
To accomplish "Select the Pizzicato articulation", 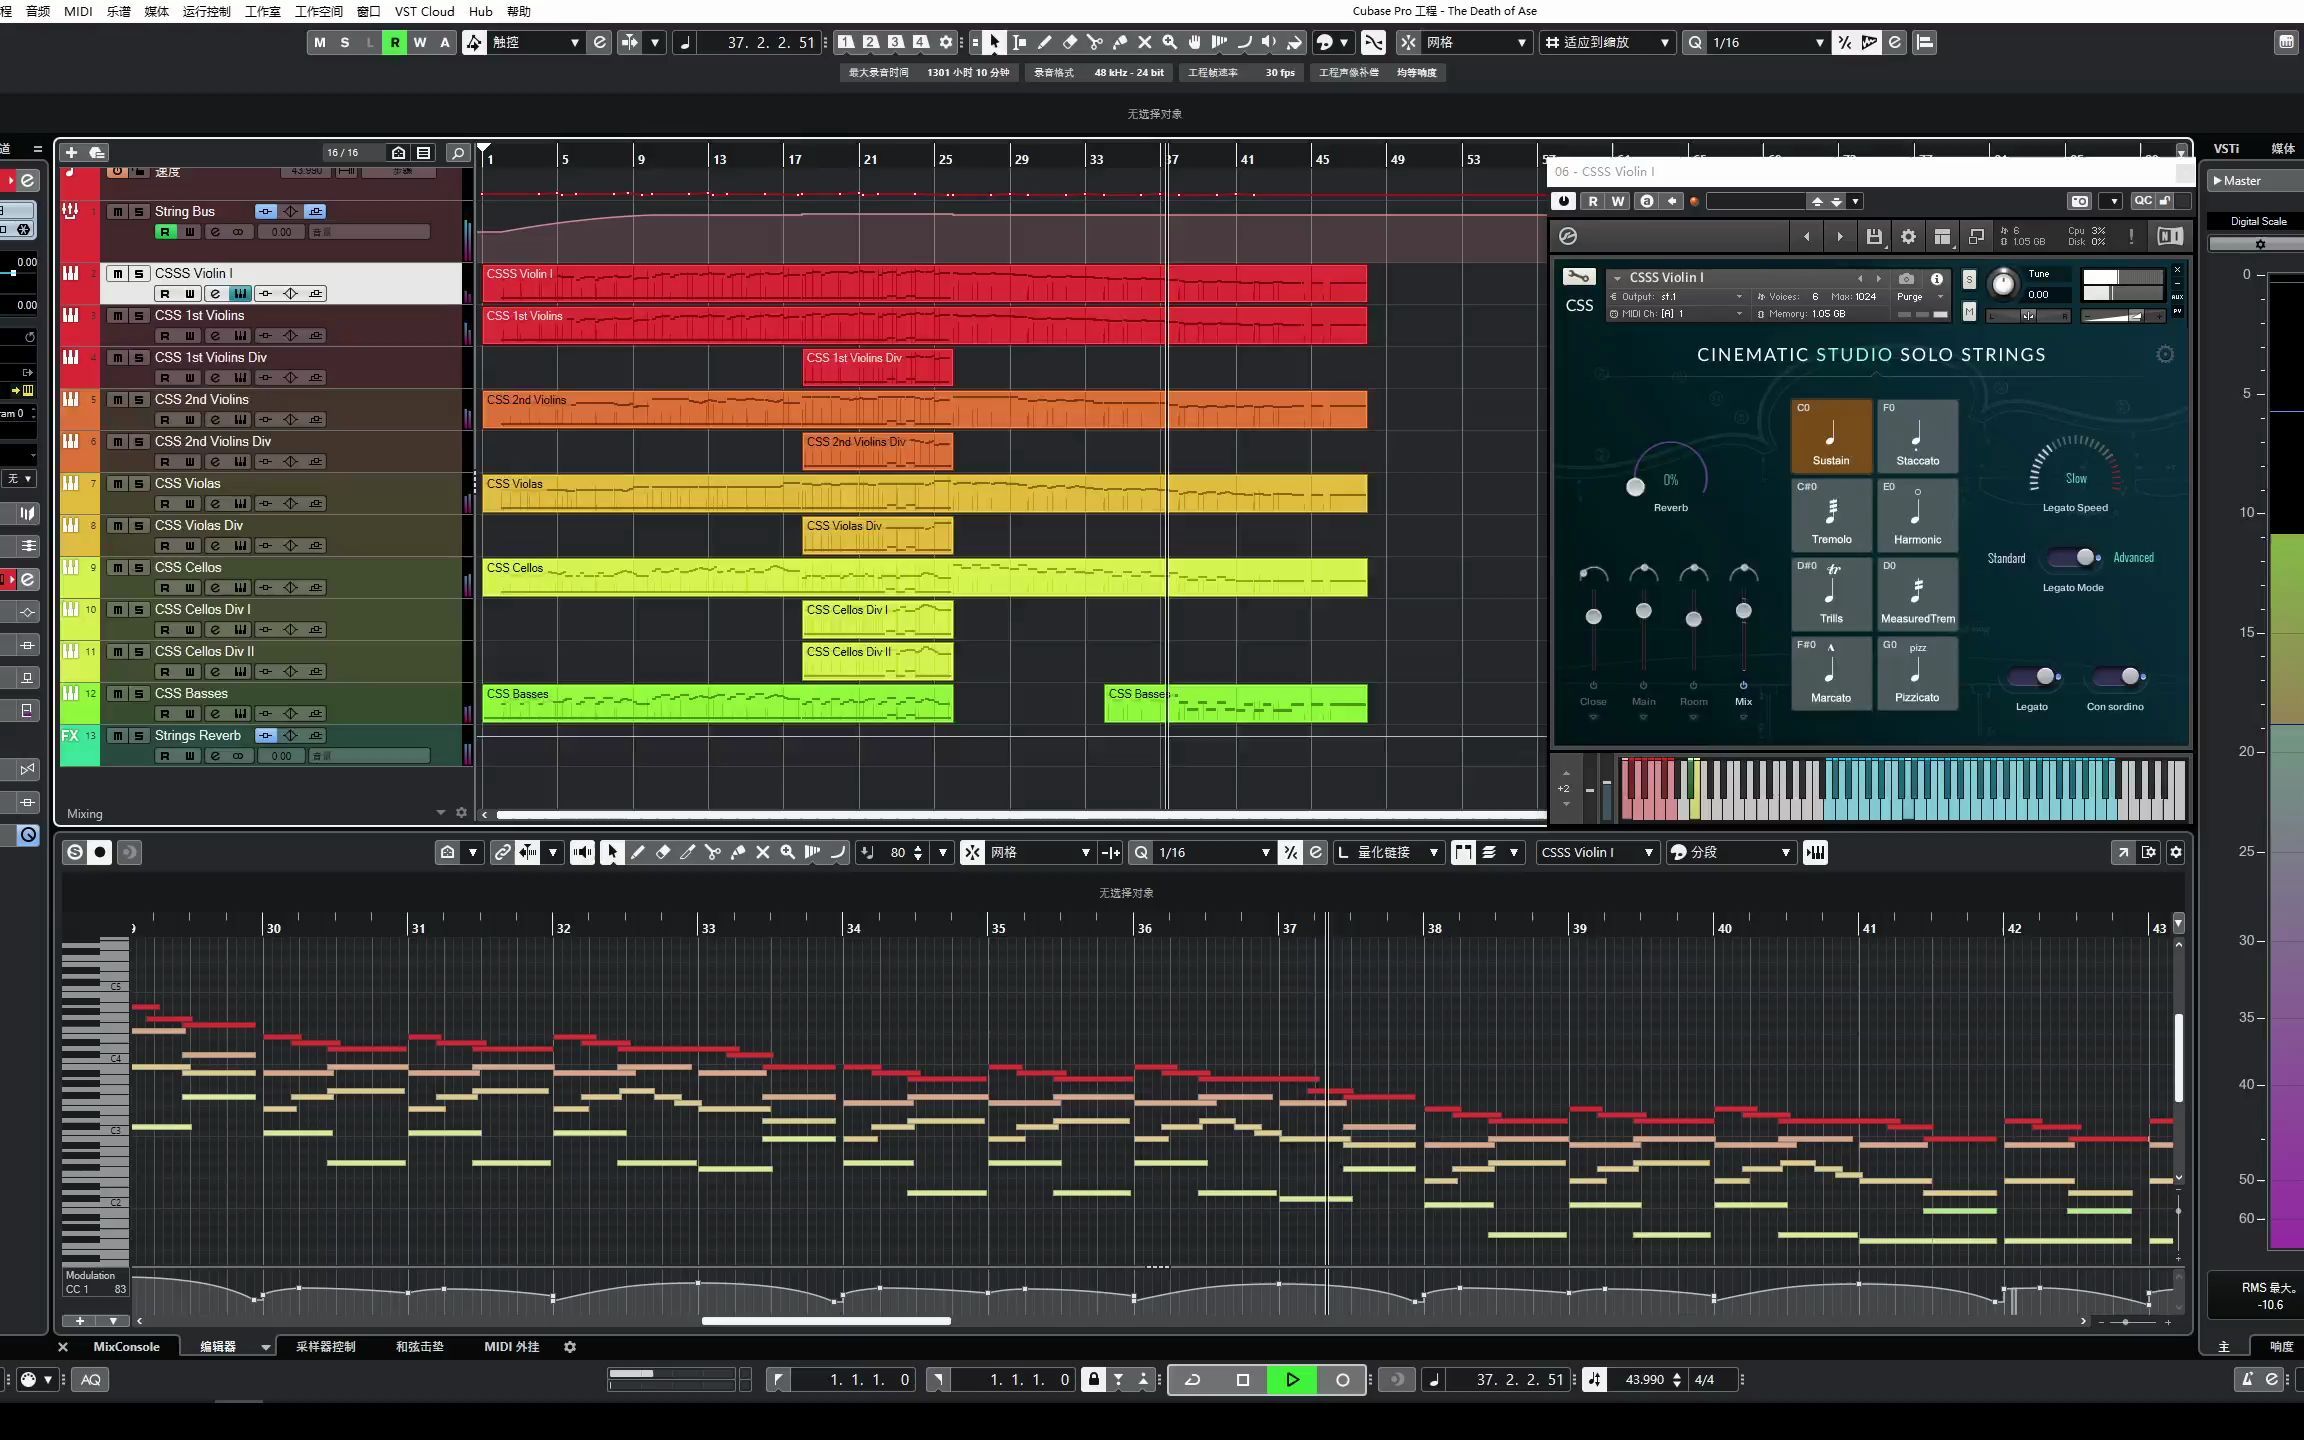I will pos(1917,672).
